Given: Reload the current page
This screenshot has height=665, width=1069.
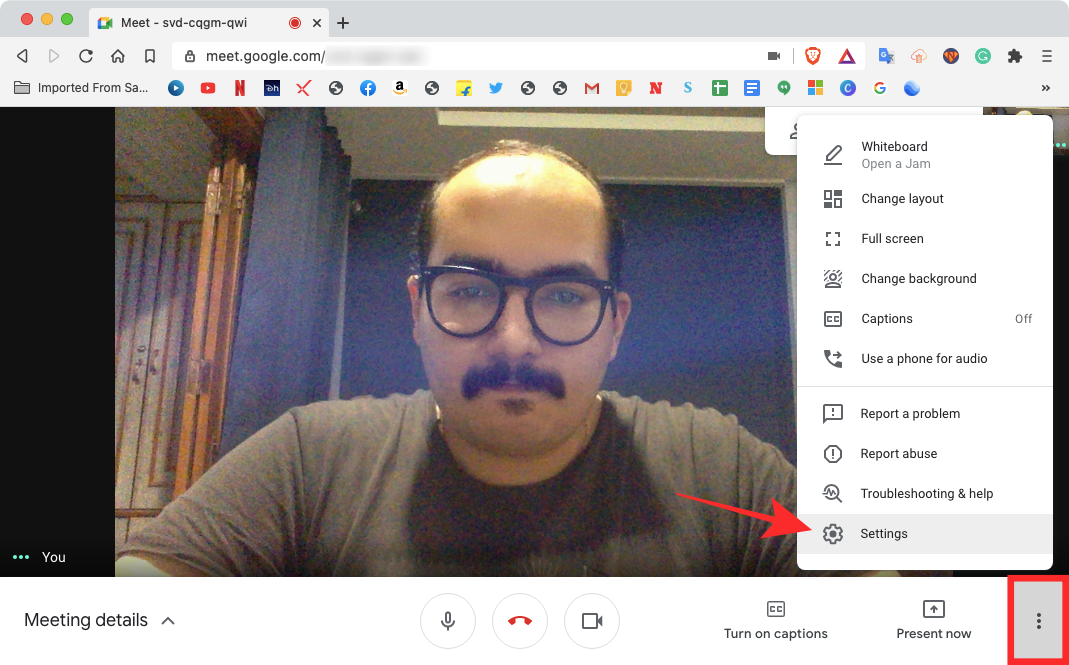Looking at the screenshot, I should pos(86,56).
